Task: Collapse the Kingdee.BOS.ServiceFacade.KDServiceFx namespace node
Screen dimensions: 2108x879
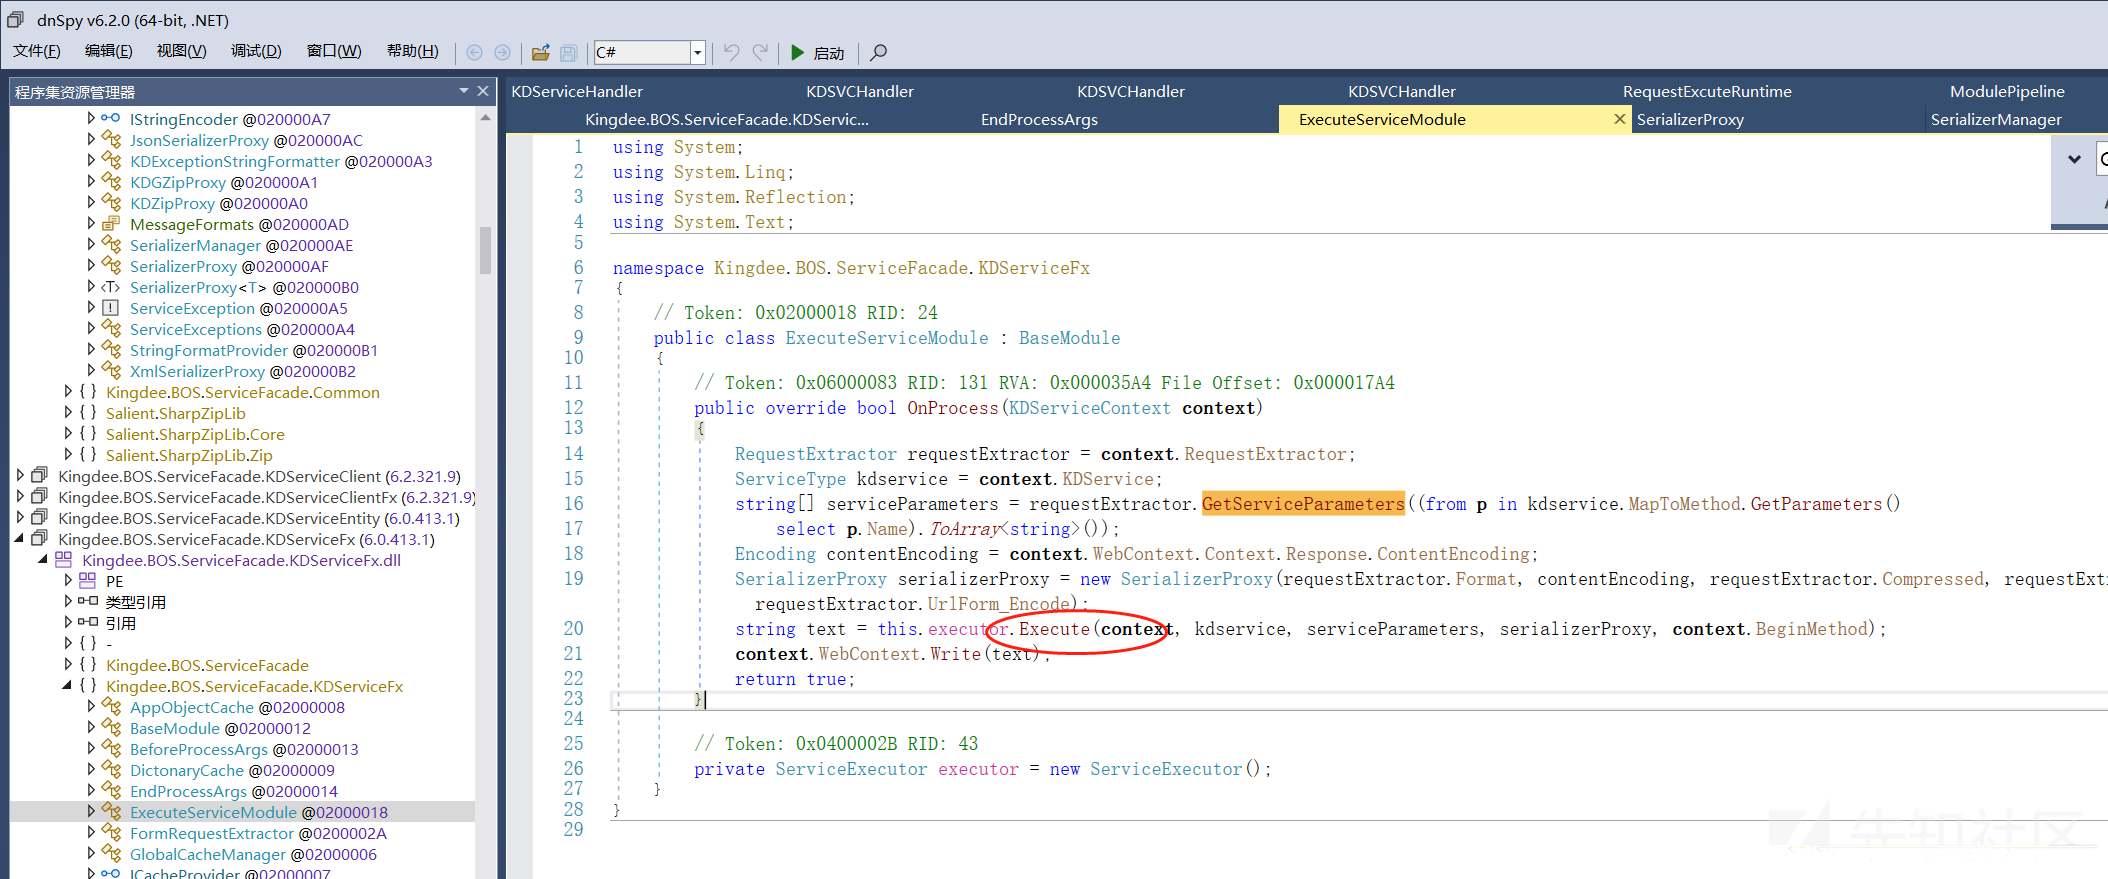Action: pos(67,686)
